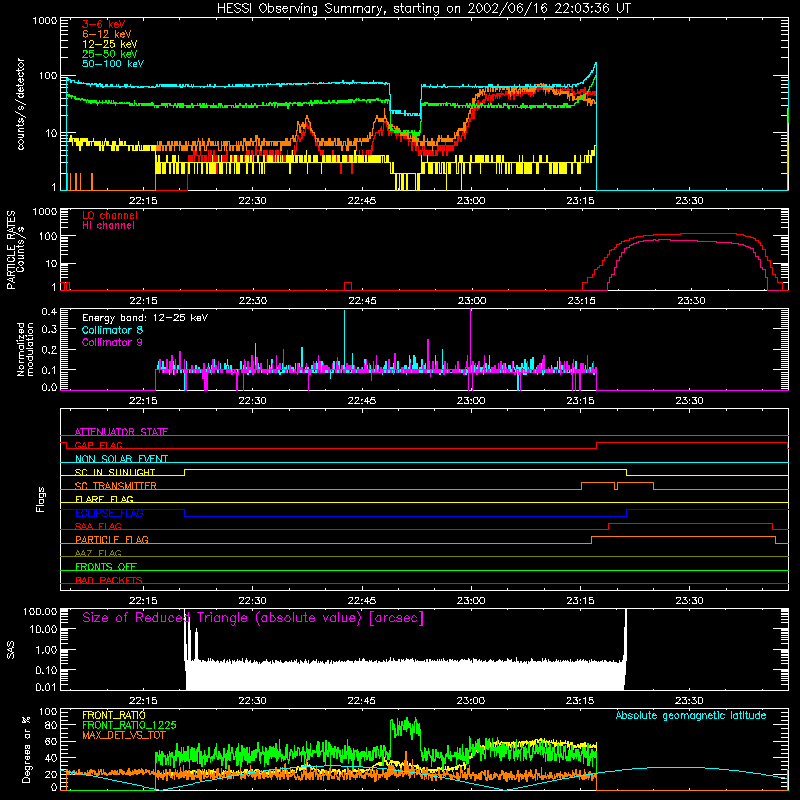Click 23:15 tick under the flags panel

[x=581, y=601]
